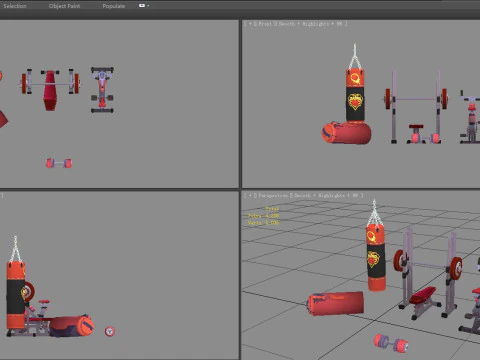Click the yellow Verts statistic in Perspective viewport
Viewport: 480px width, 360px height.
pos(264,222)
